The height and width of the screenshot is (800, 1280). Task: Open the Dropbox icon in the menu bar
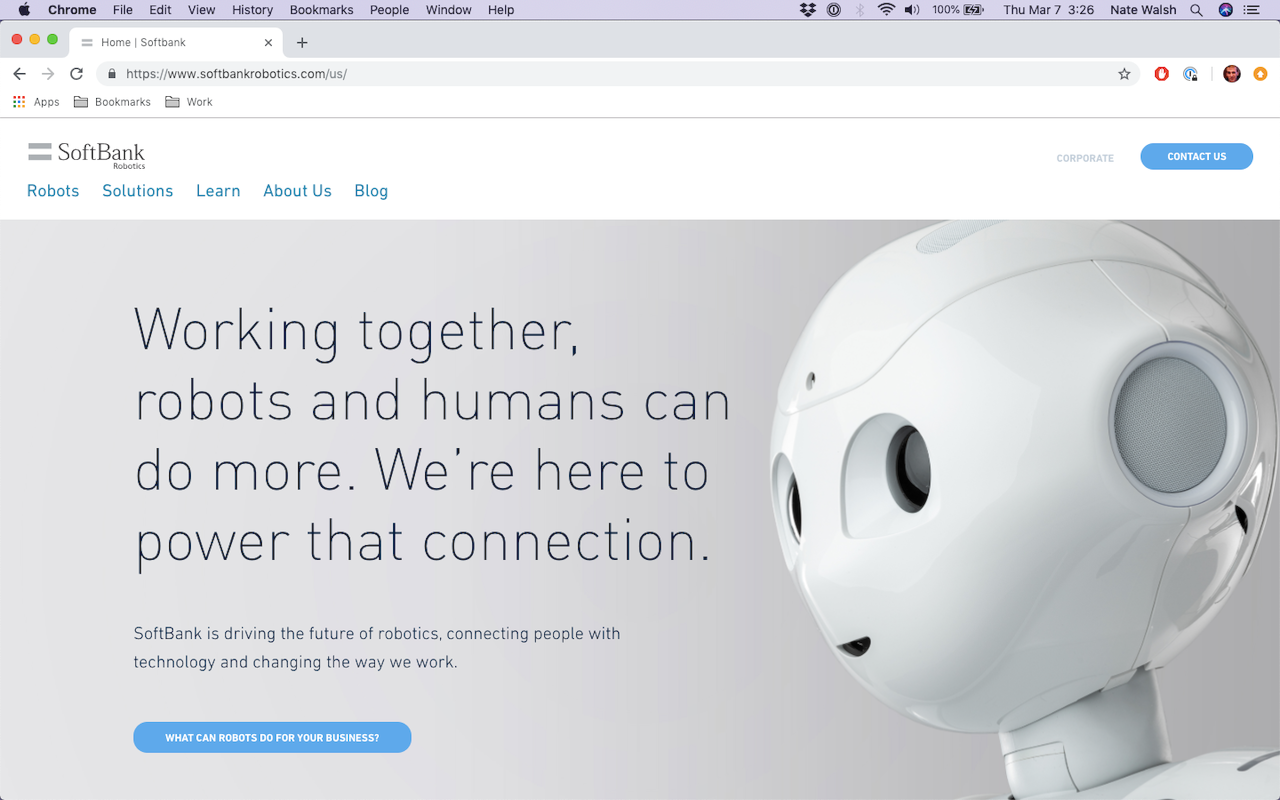point(808,10)
